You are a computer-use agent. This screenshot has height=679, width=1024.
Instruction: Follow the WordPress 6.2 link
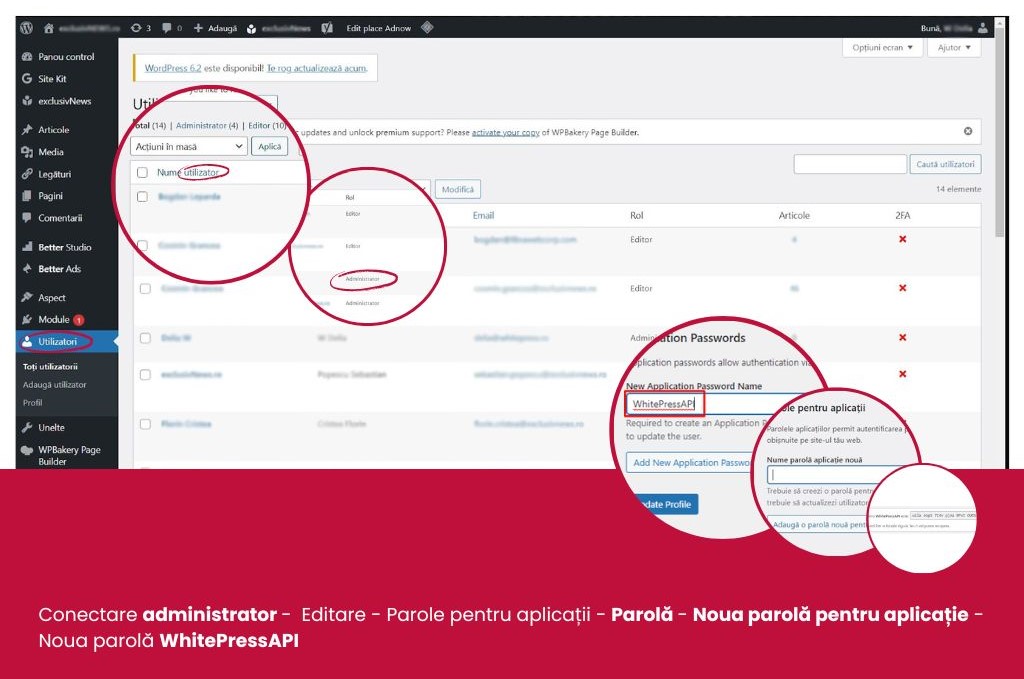[173, 68]
